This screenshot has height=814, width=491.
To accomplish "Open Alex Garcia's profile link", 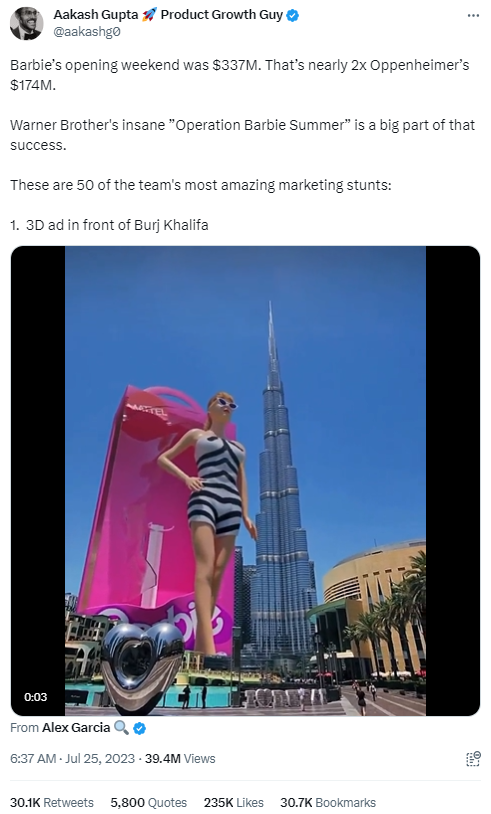I will pyautogui.click(x=76, y=728).
